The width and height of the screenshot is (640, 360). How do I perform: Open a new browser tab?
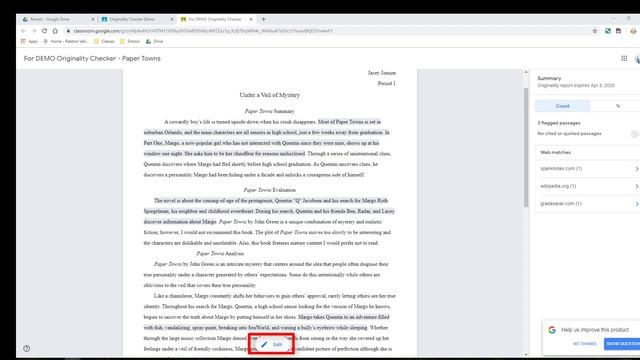pos(264,19)
